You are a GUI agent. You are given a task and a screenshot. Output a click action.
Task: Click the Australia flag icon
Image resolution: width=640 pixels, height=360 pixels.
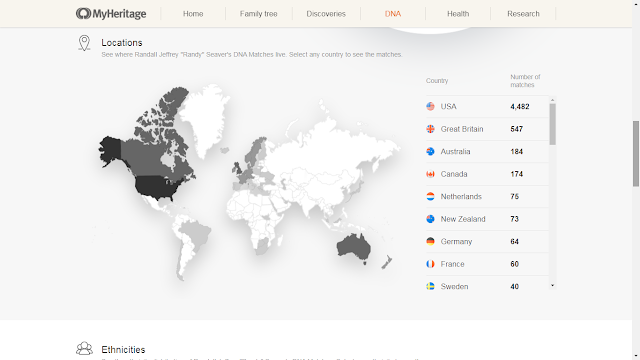click(430, 151)
